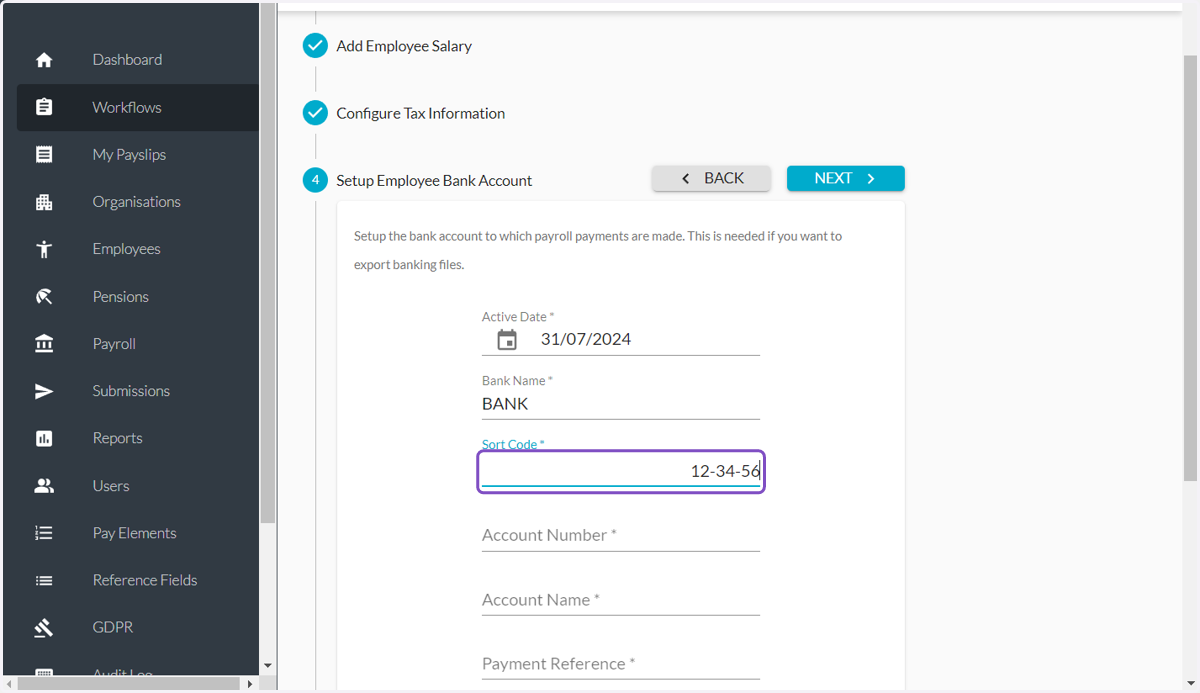Go to My Payslips

coord(138,155)
